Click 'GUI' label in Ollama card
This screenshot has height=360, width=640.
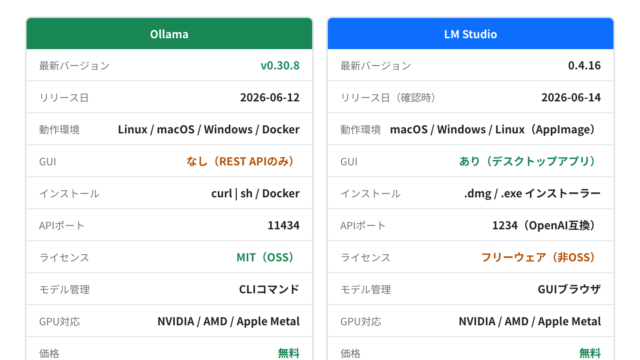coord(48,162)
